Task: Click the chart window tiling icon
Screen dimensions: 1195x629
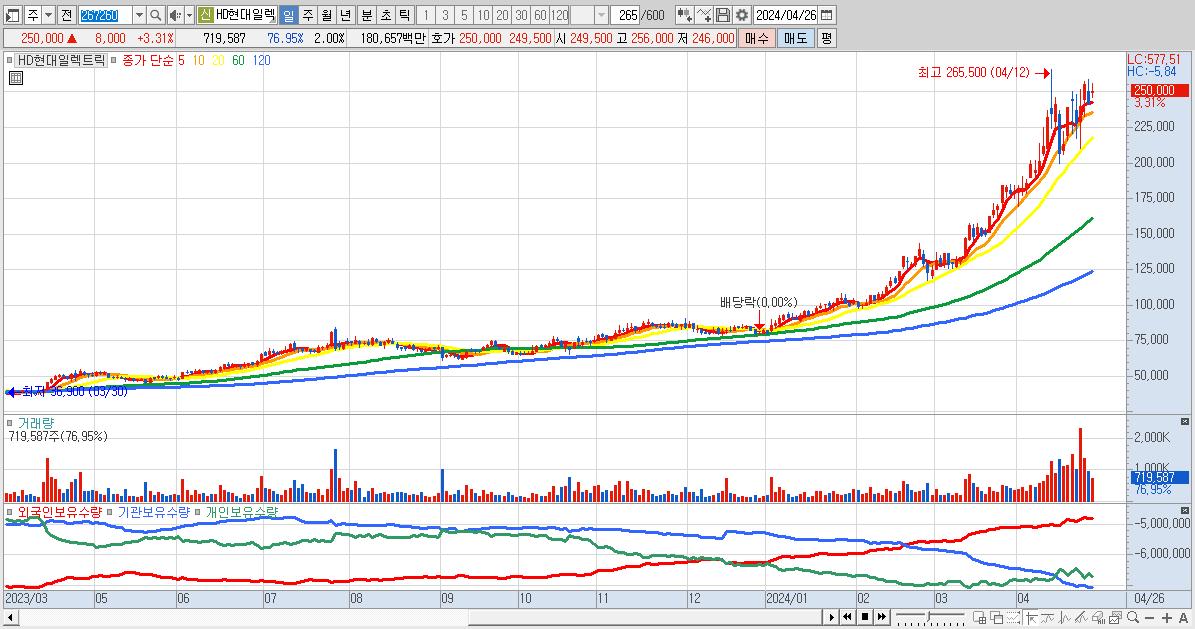Action: (980, 618)
